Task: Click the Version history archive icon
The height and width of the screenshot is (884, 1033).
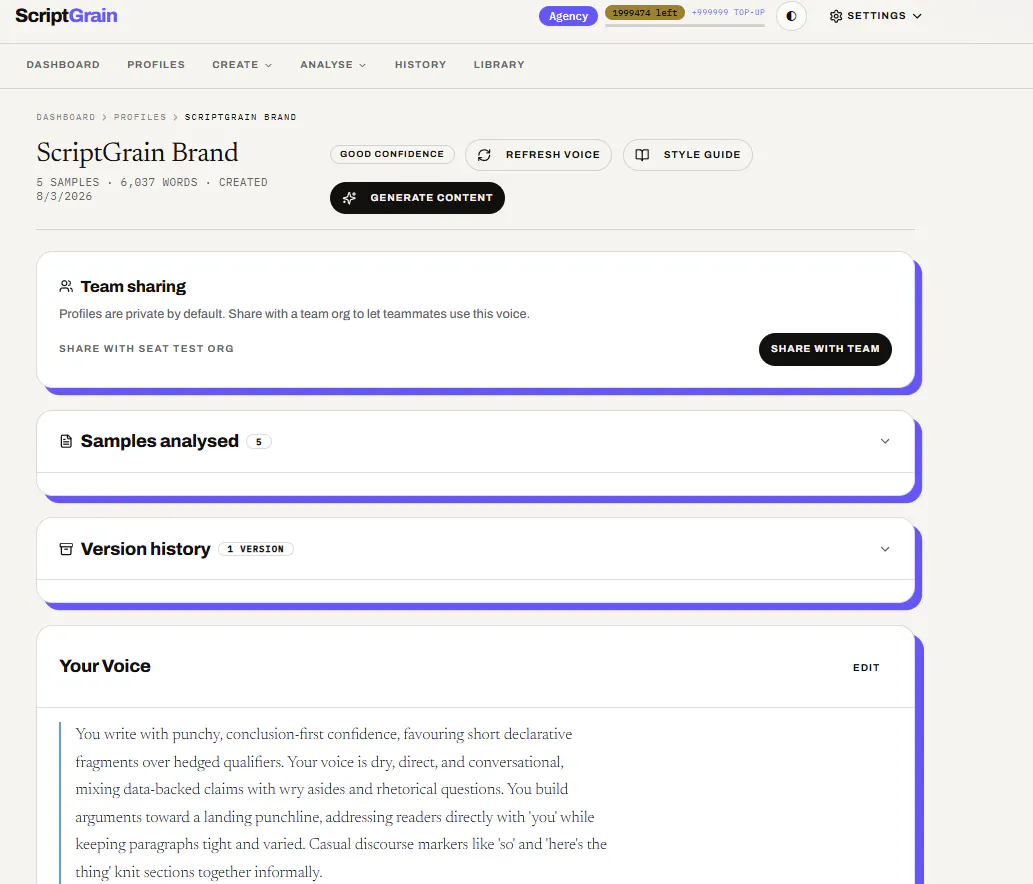Action: tap(66, 549)
